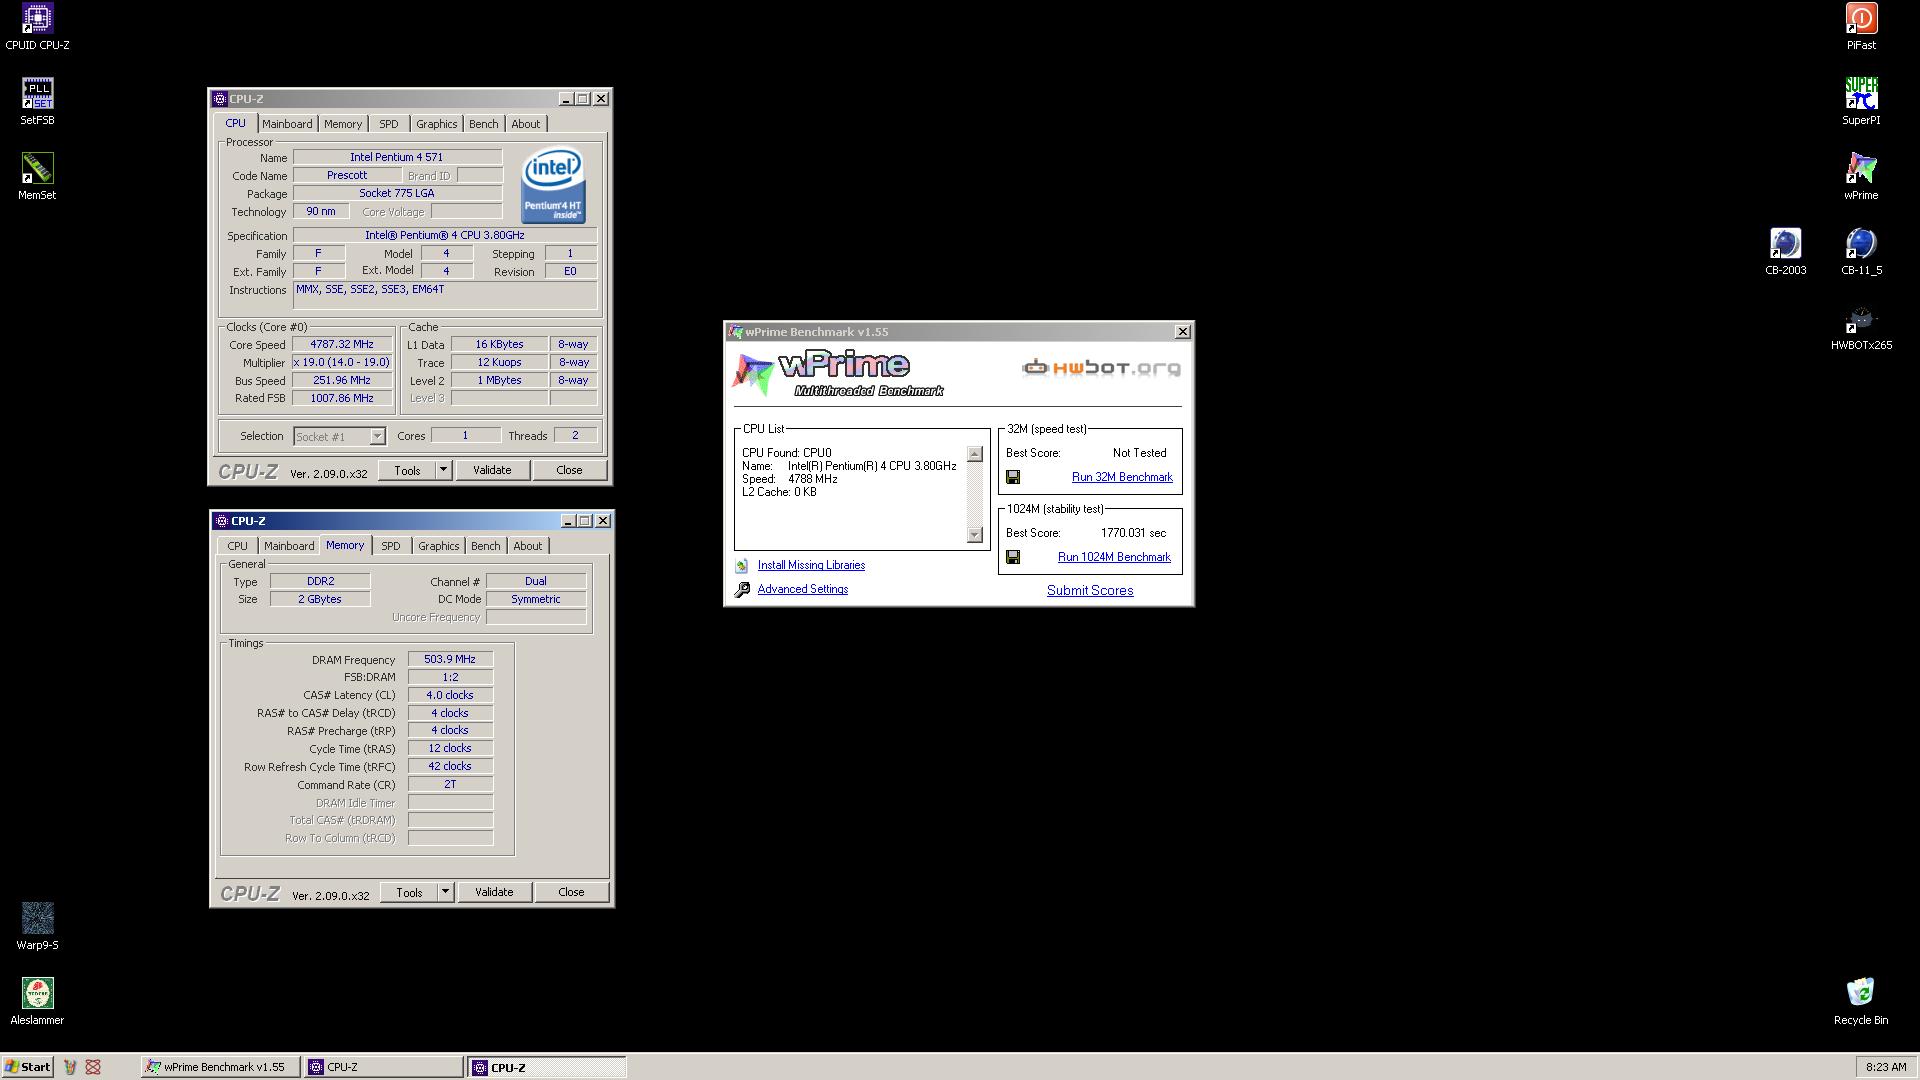Select Graphics tab in bottom CPU-Z window
This screenshot has height=1080, width=1920.
439,546
